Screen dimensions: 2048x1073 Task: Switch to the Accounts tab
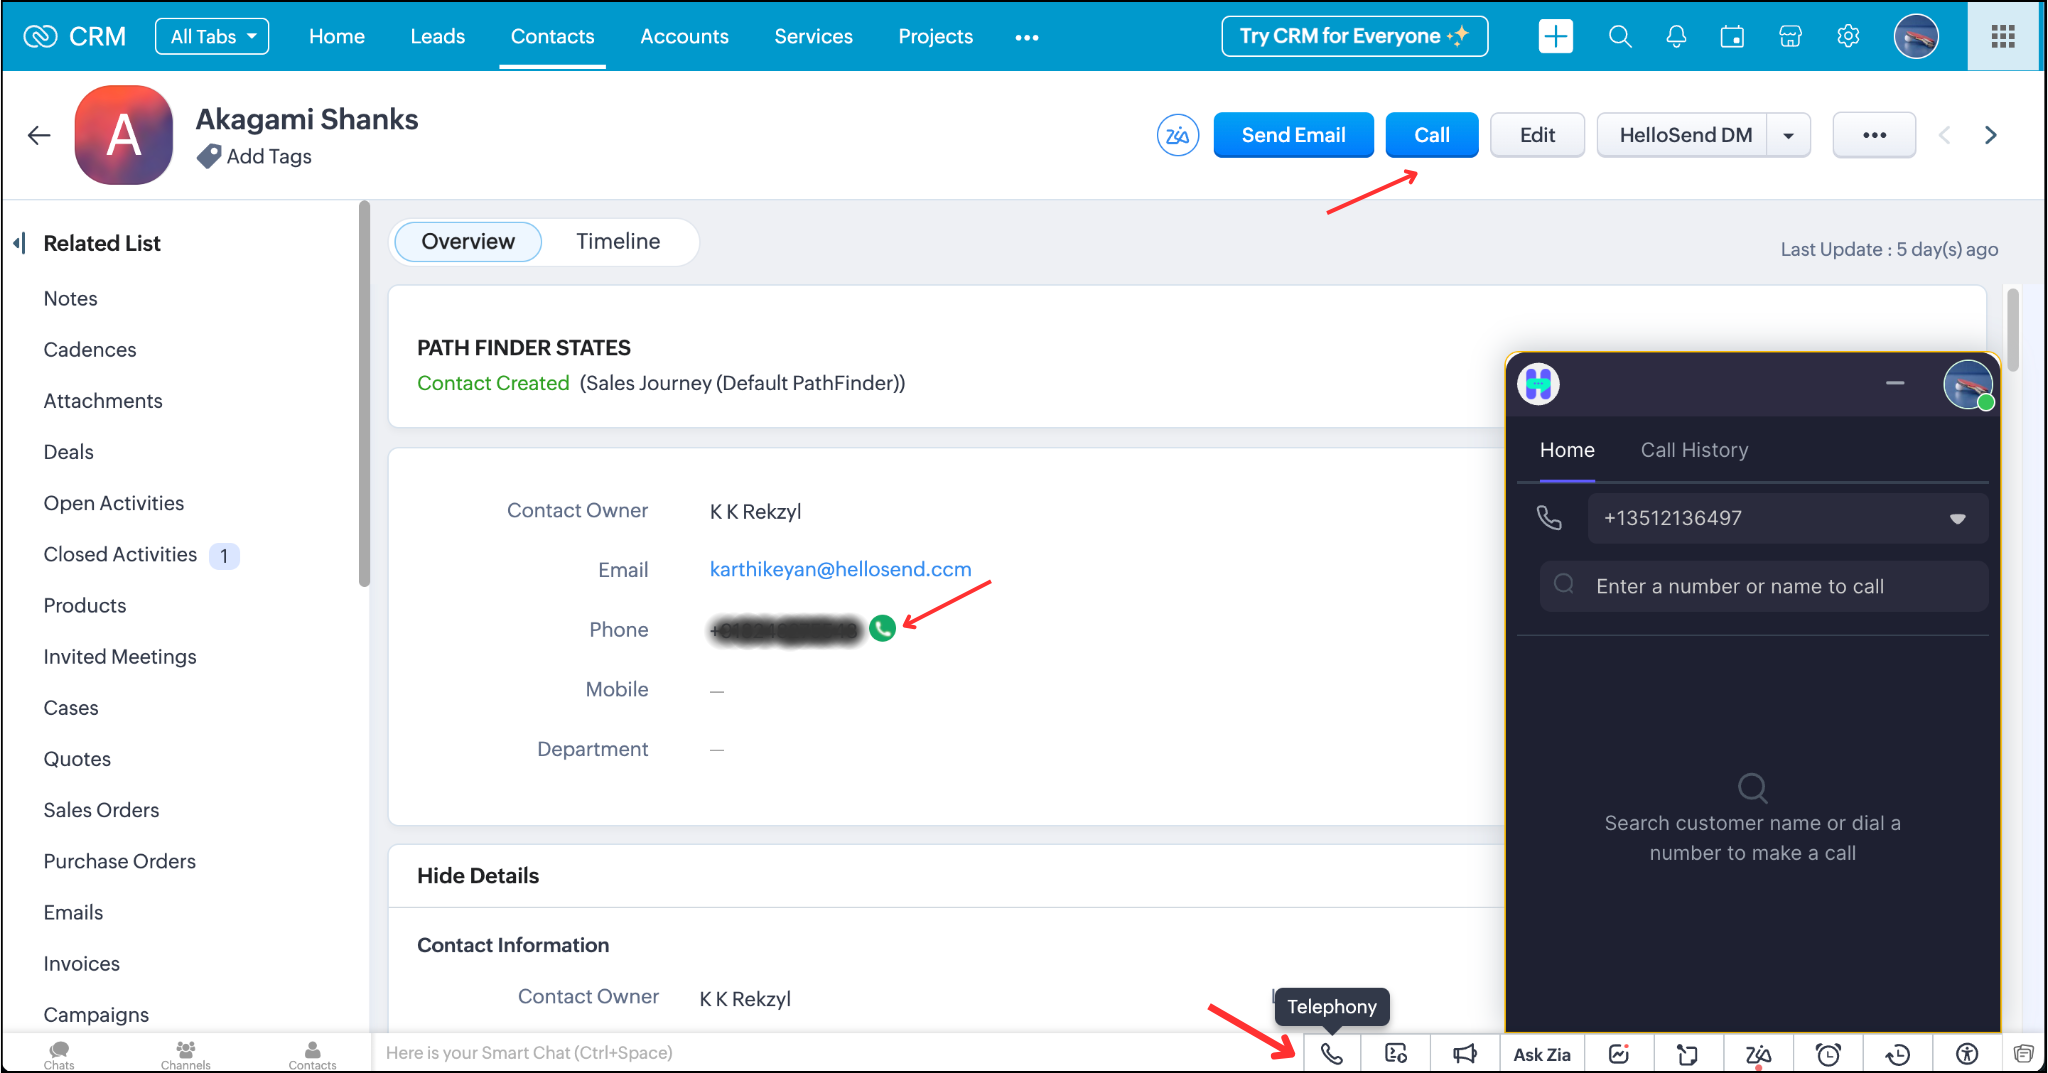pyautogui.click(x=684, y=36)
